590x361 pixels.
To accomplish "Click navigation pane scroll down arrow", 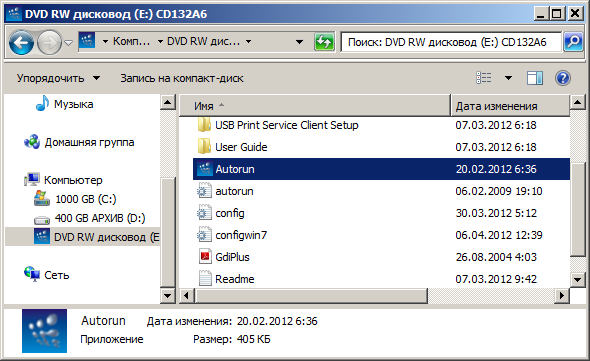I will click(167, 296).
